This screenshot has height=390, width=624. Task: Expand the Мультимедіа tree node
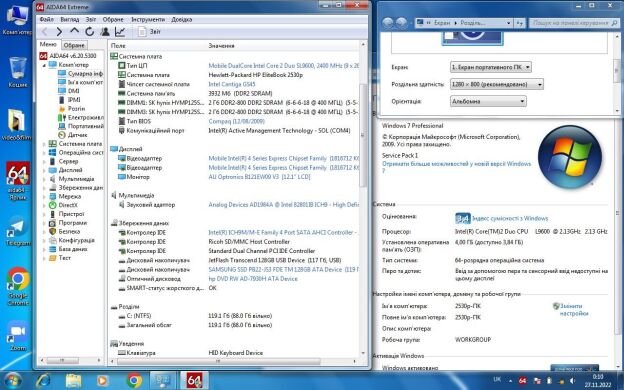coord(44,179)
